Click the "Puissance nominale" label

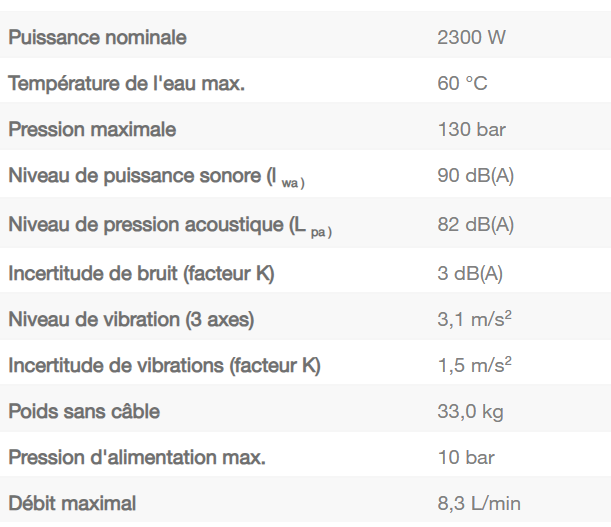pos(97,38)
